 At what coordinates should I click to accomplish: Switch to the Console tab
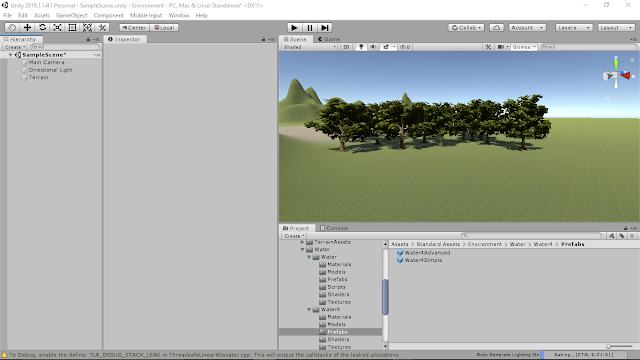point(334,228)
